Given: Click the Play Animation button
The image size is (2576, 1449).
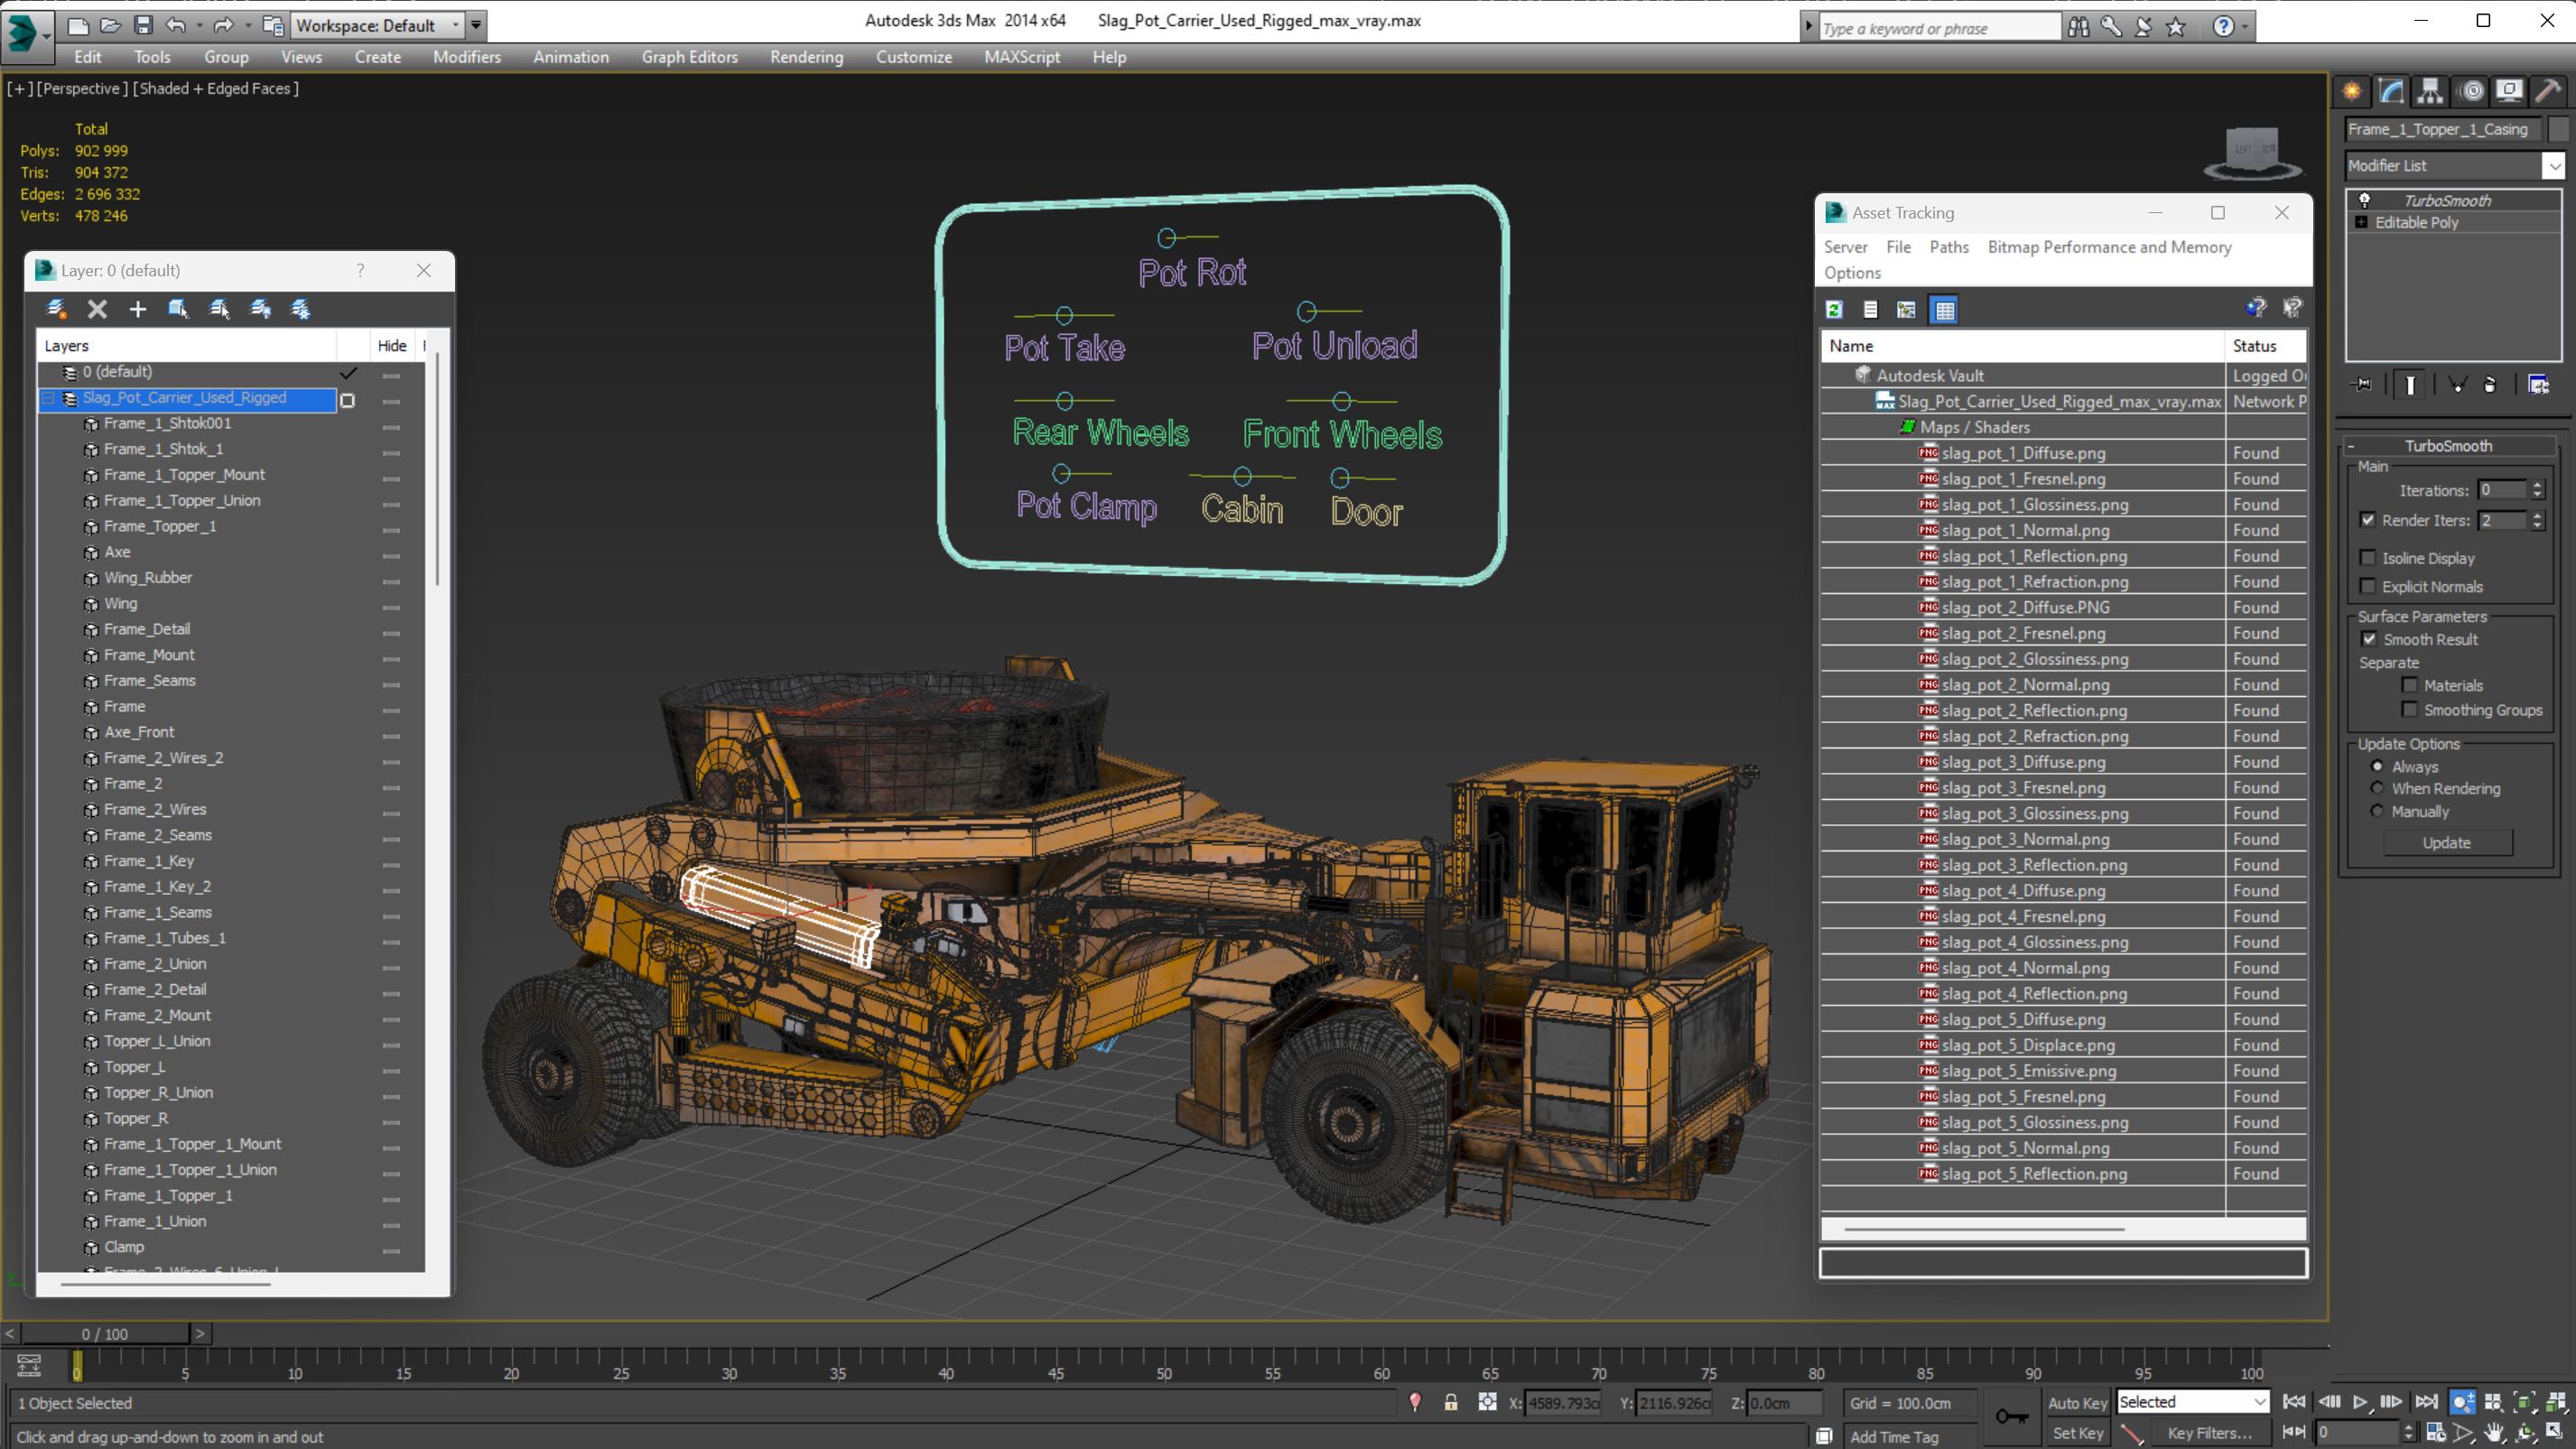Looking at the screenshot, I should 2360,1402.
